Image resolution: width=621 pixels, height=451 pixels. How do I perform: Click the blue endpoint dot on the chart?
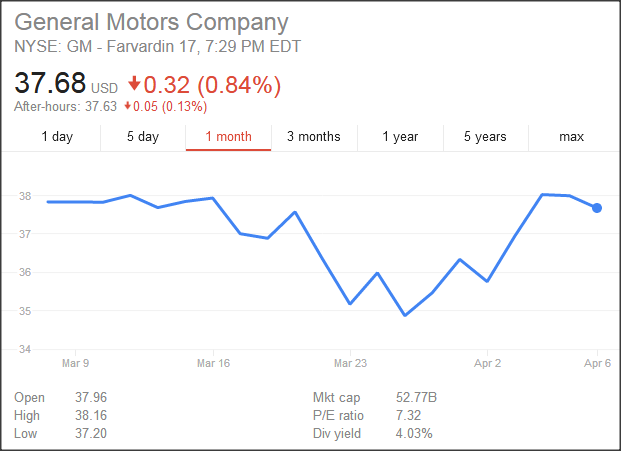pyautogui.click(x=597, y=208)
